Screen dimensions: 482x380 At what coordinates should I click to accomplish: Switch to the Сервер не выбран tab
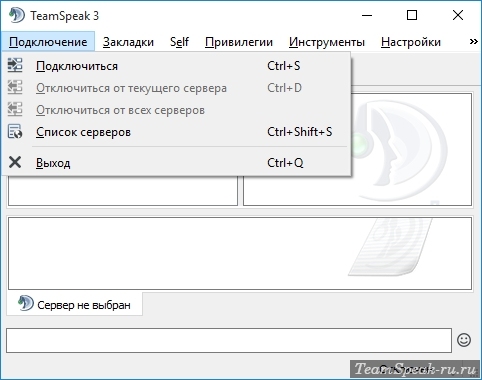point(75,304)
